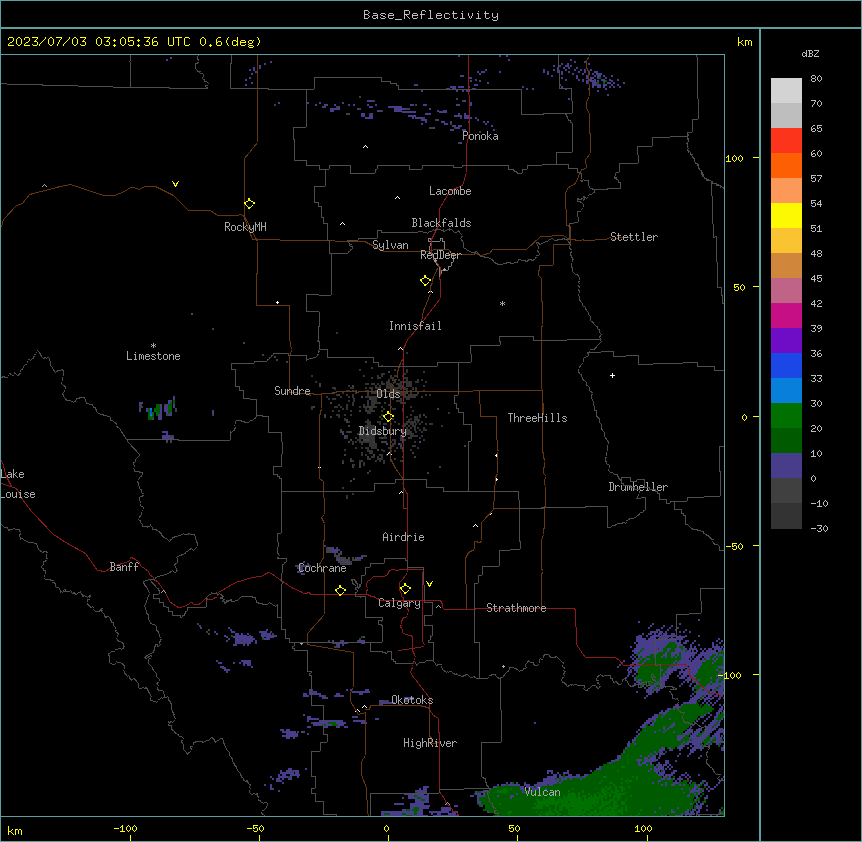Pick the orange 60-57 dBZ legend swatch
862x842 pixels.
coord(786,165)
